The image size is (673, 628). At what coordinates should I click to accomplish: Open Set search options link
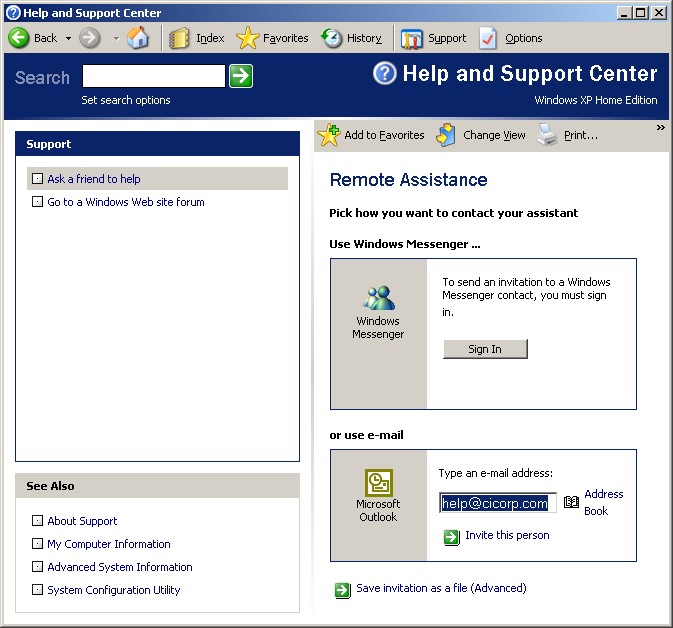coord(126,100)
